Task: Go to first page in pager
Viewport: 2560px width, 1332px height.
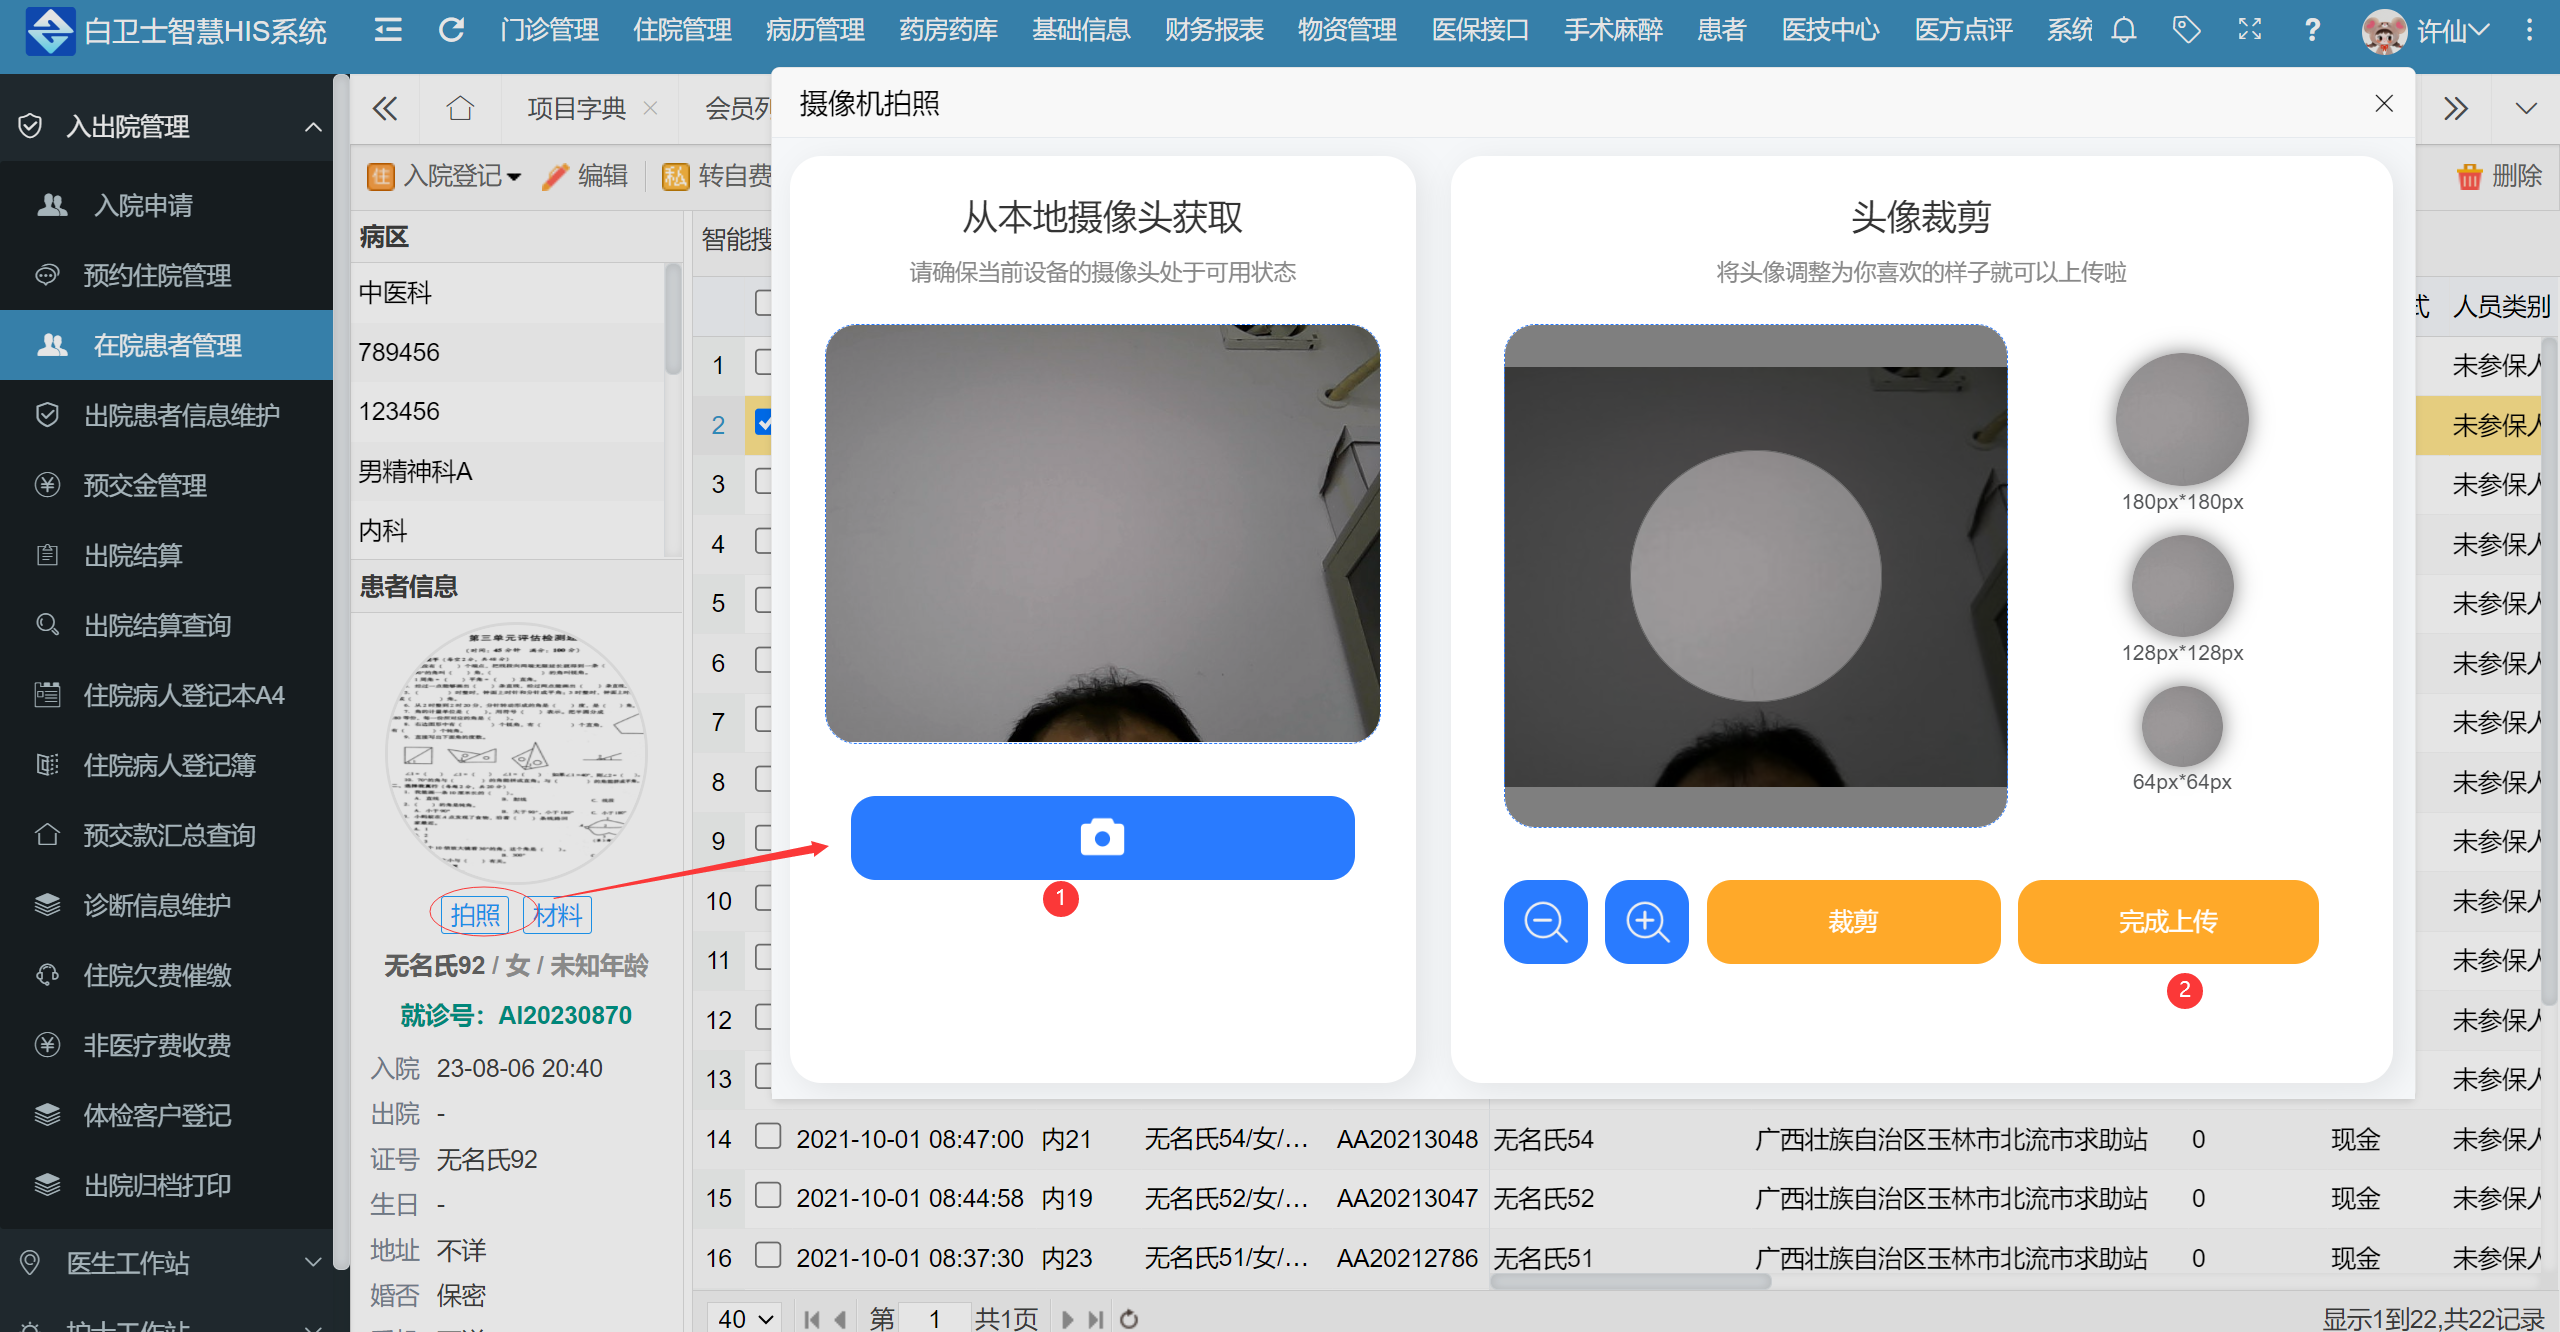Action: pos(812,1319)
